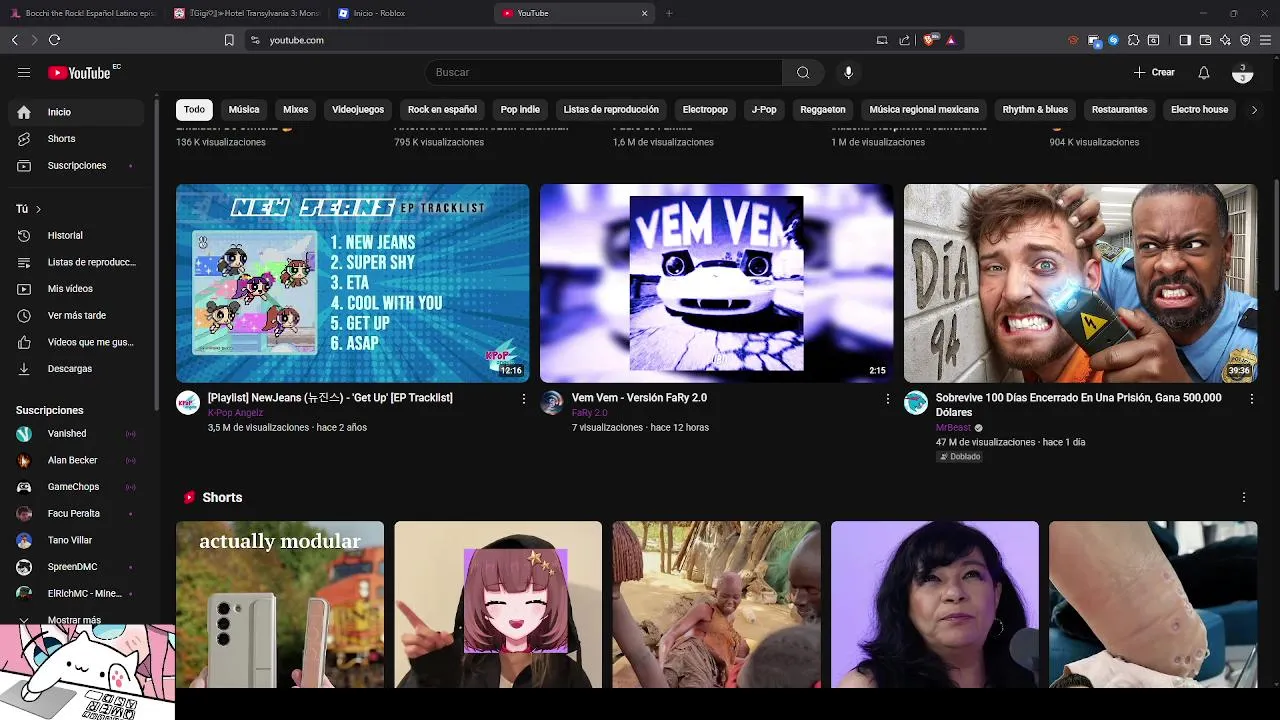The image size is (1280, 720).
Task: Bookmark this page with the bookmark icon
Action: click(x=229, y=40)
